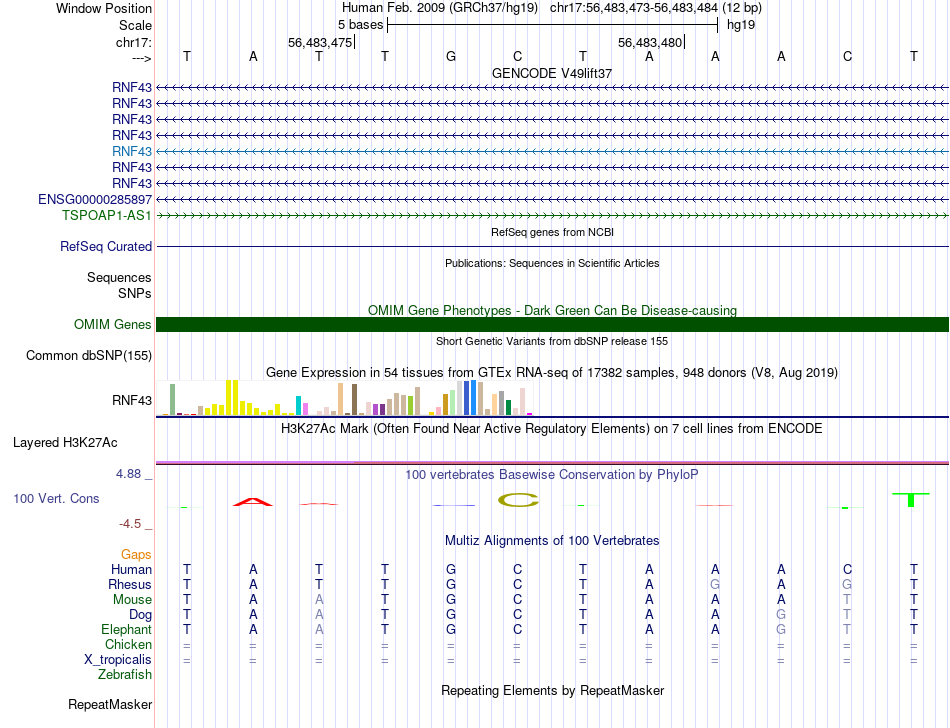Click the Sequences publications row label
950x728 pixels.
point(119,277)
